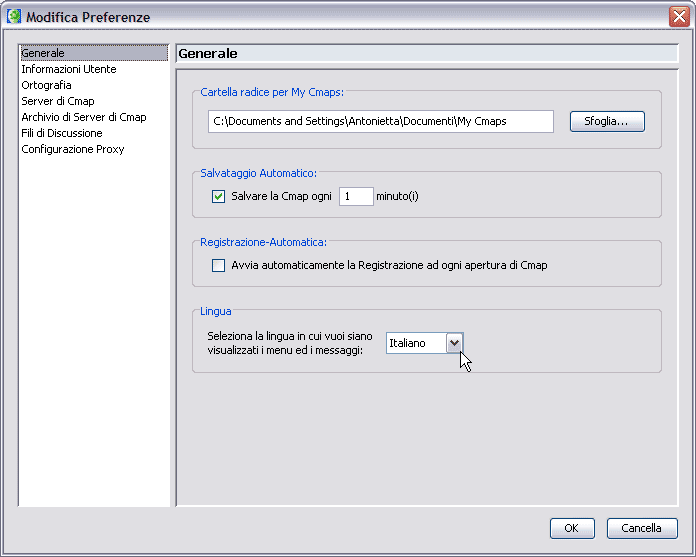Click the Sfoglia... browse button
The image size is (696, 557).
point(607,121)
